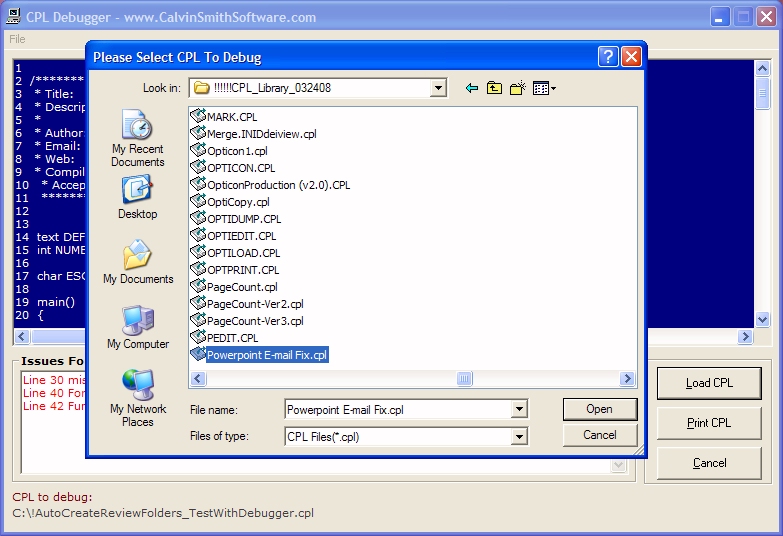Open the File menu in CPL Debugger
Image resolution: width=783 pixels, height=536 pixels.
(x=17, y=39)
